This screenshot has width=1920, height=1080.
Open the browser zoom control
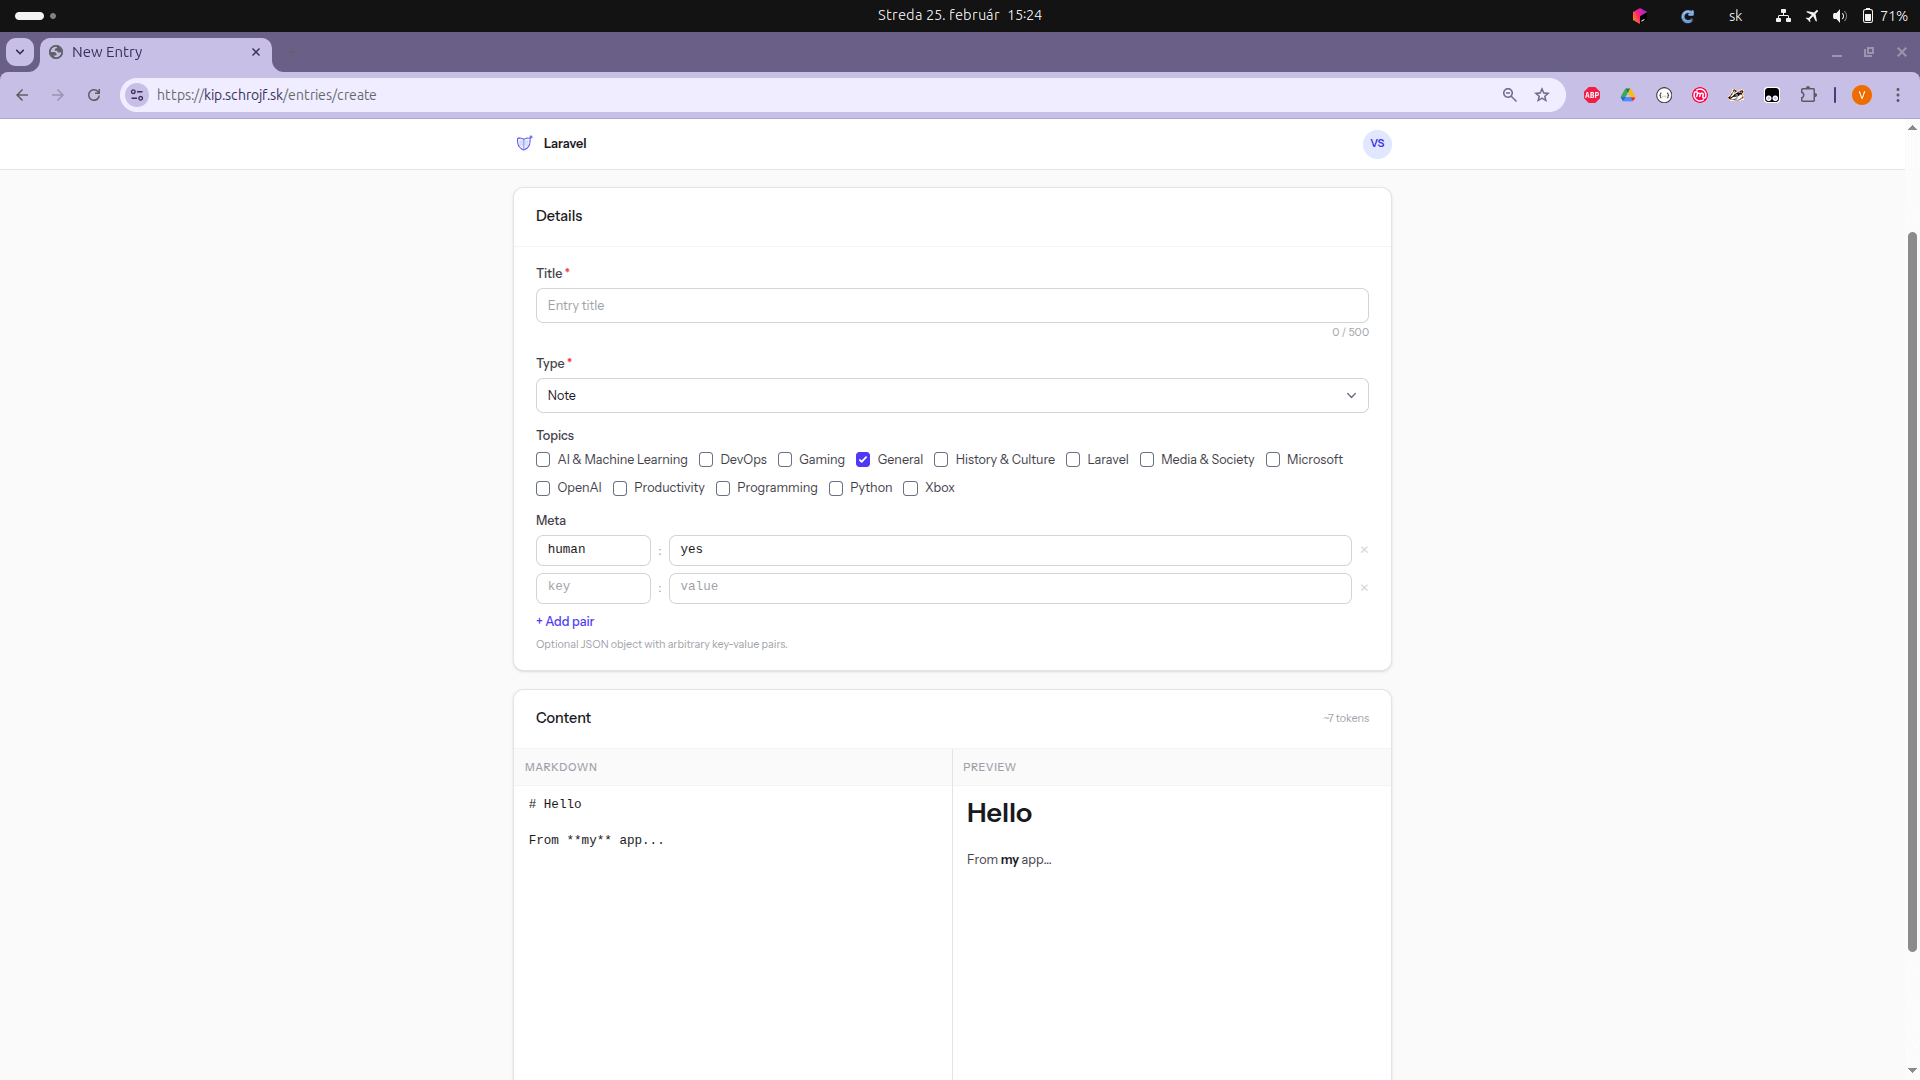coord(1510,95)
